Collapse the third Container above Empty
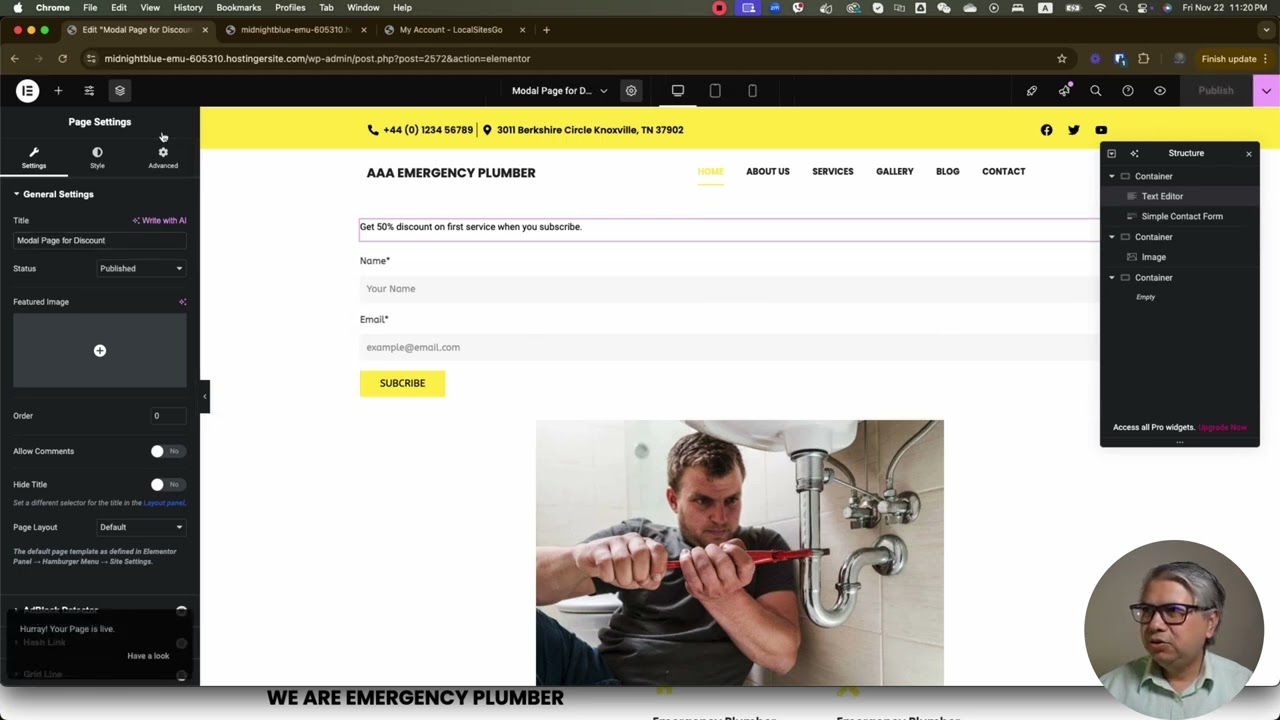This screenshot has width=1280, height=720. tap(1112, 278)
